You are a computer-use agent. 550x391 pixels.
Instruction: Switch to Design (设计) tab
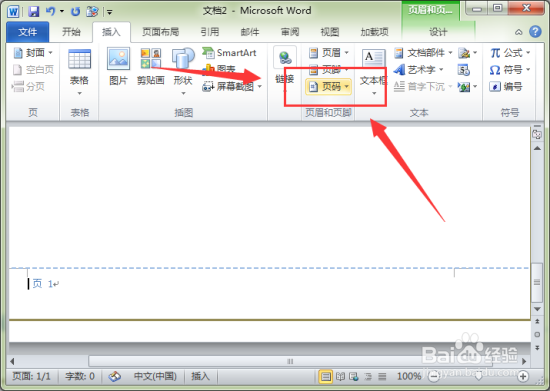point(438,32)
